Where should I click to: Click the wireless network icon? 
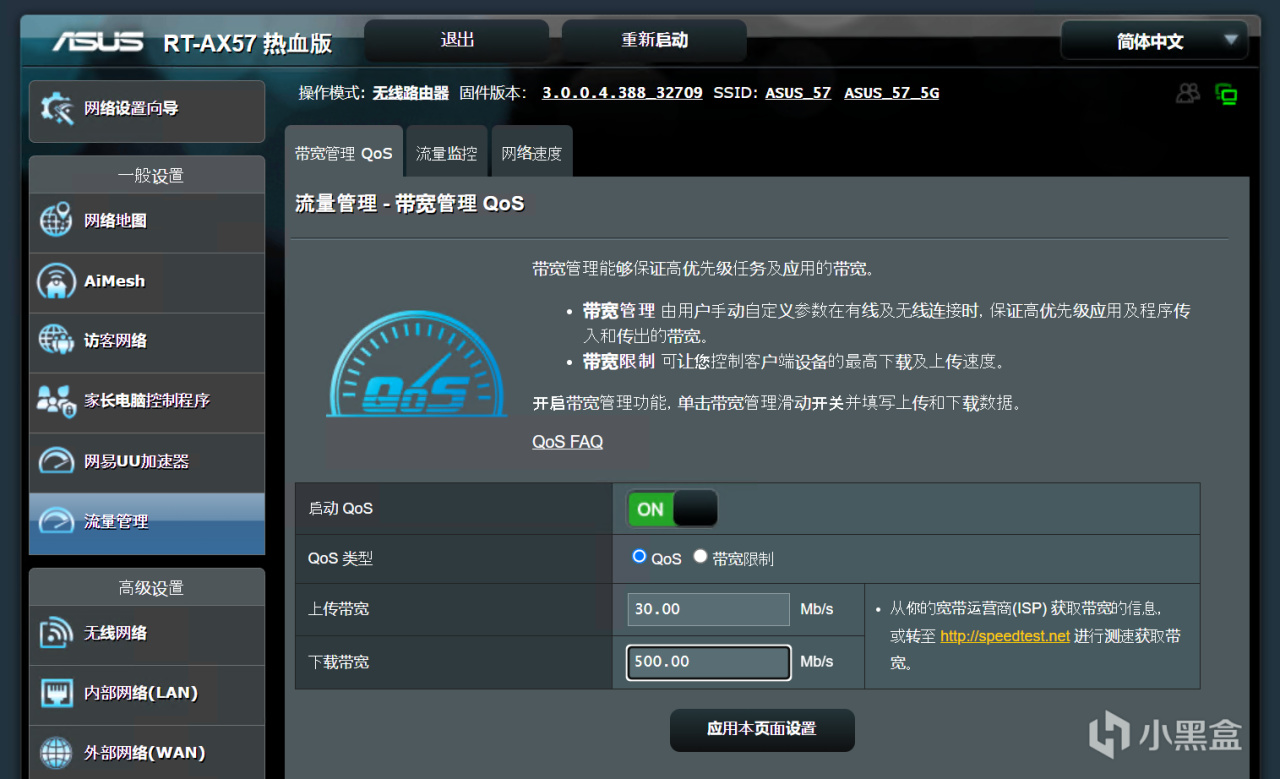[x=56, y=633]
